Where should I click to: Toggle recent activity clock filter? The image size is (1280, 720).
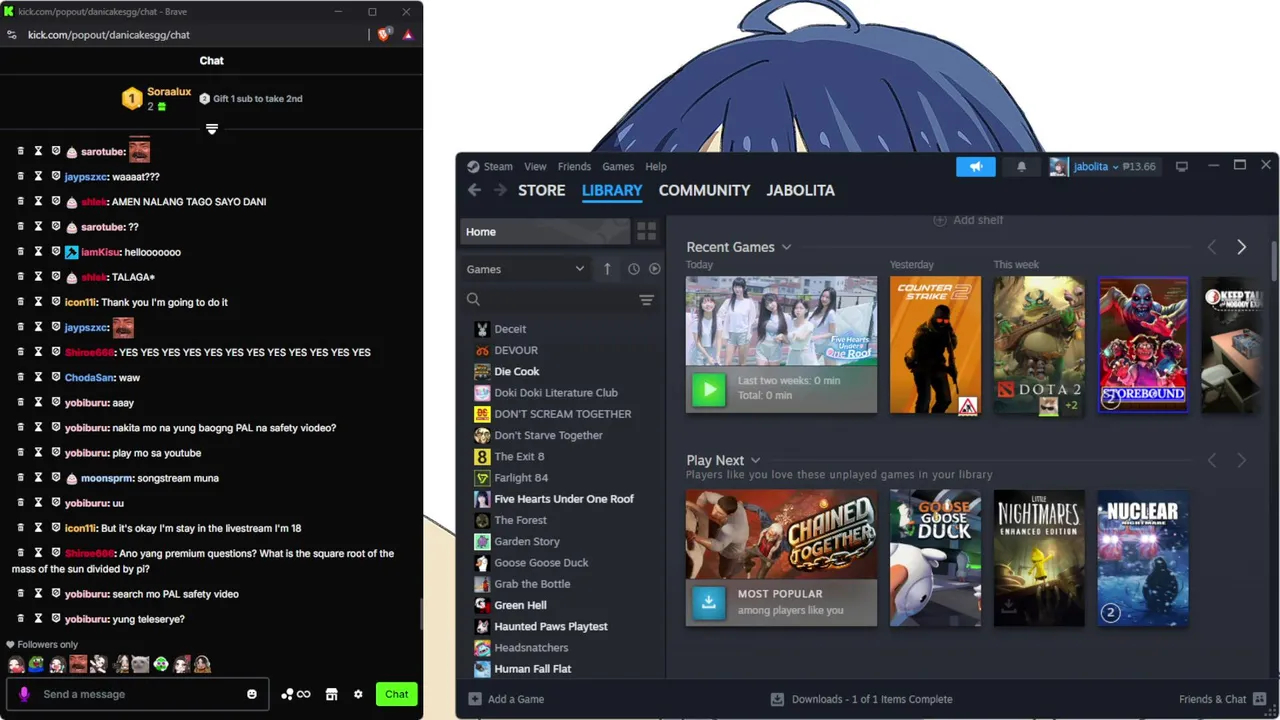(x=634, y=269)
